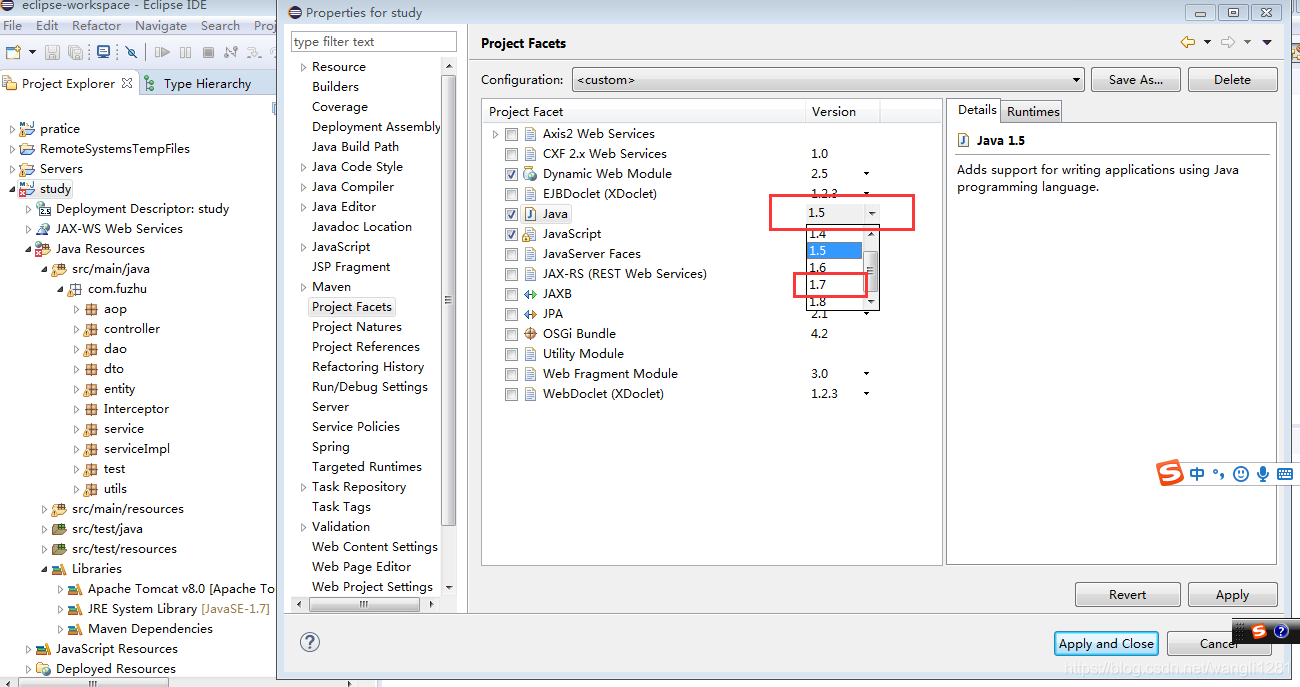Uncheck the Java facet checkbox
Viewport: 1300px width, 687px height.
512,214
